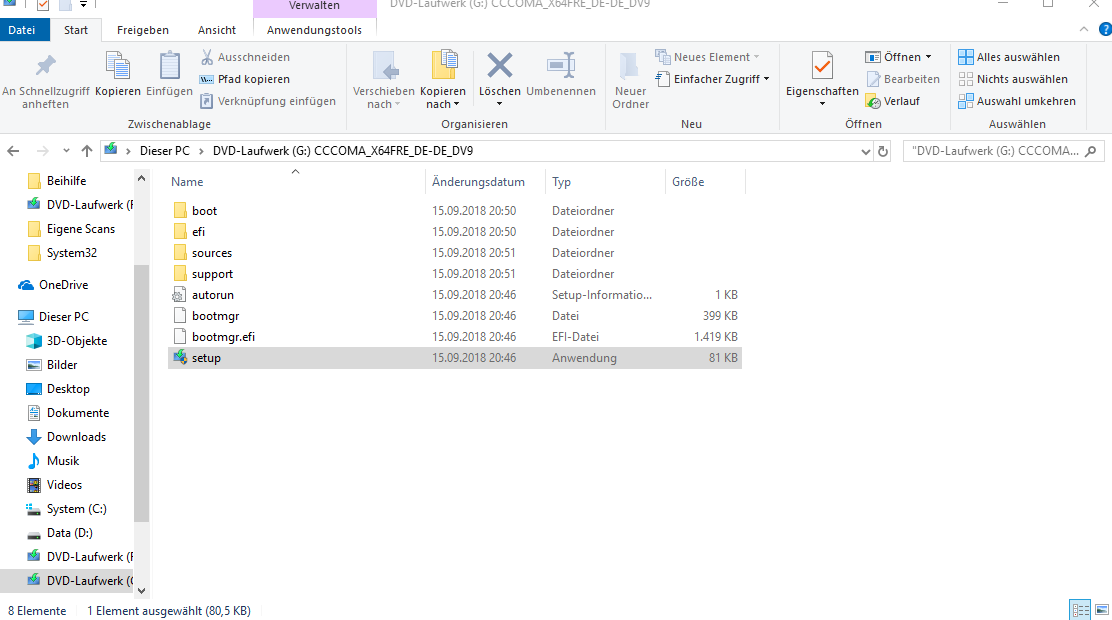Click Bearbeiten in the Öffnen group
The image size is (1112, 620).
click(903, 79)
